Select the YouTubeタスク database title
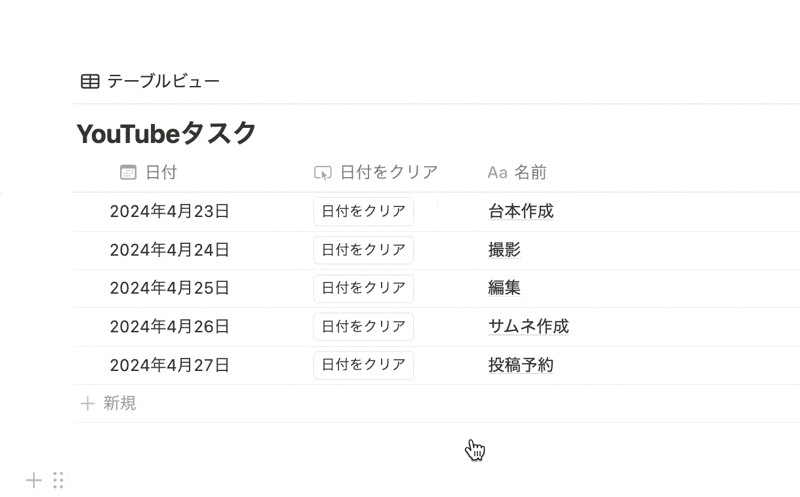Screen dimensions: 800x497 [x=166, y=134]
